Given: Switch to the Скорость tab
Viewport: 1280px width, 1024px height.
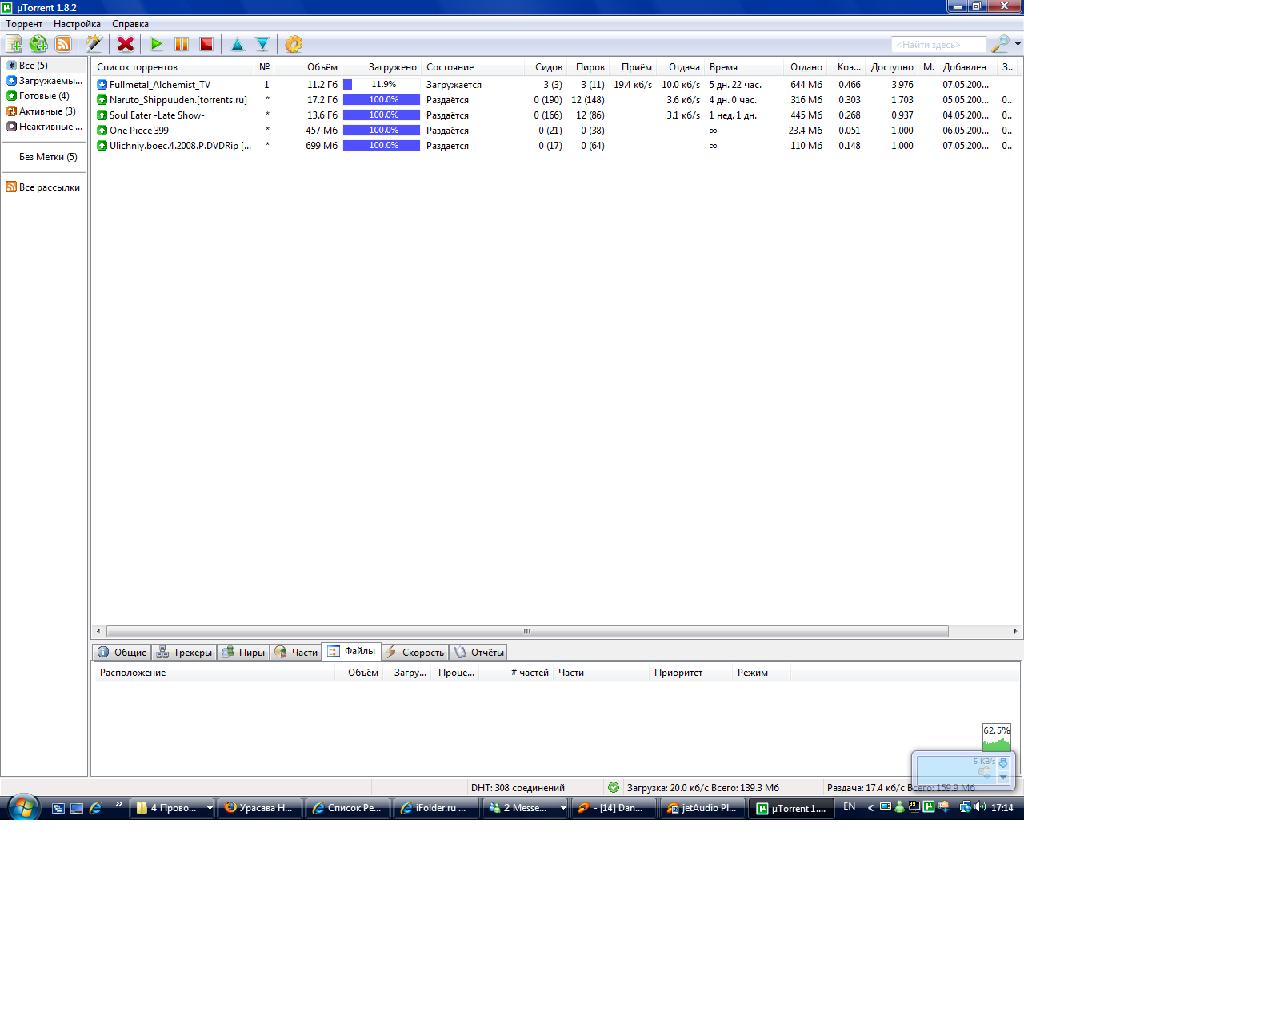Looking at the screenshot, I should pos(414,652).
